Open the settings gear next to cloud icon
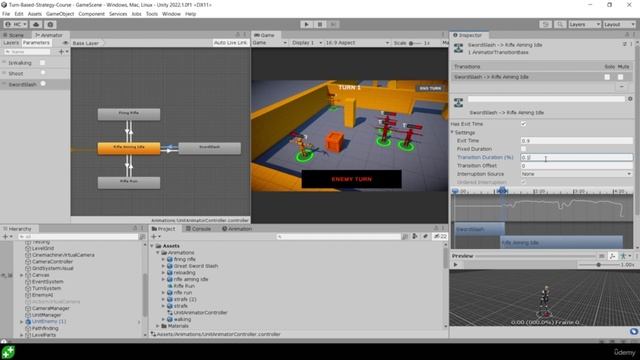 click(x=50, y=24)
